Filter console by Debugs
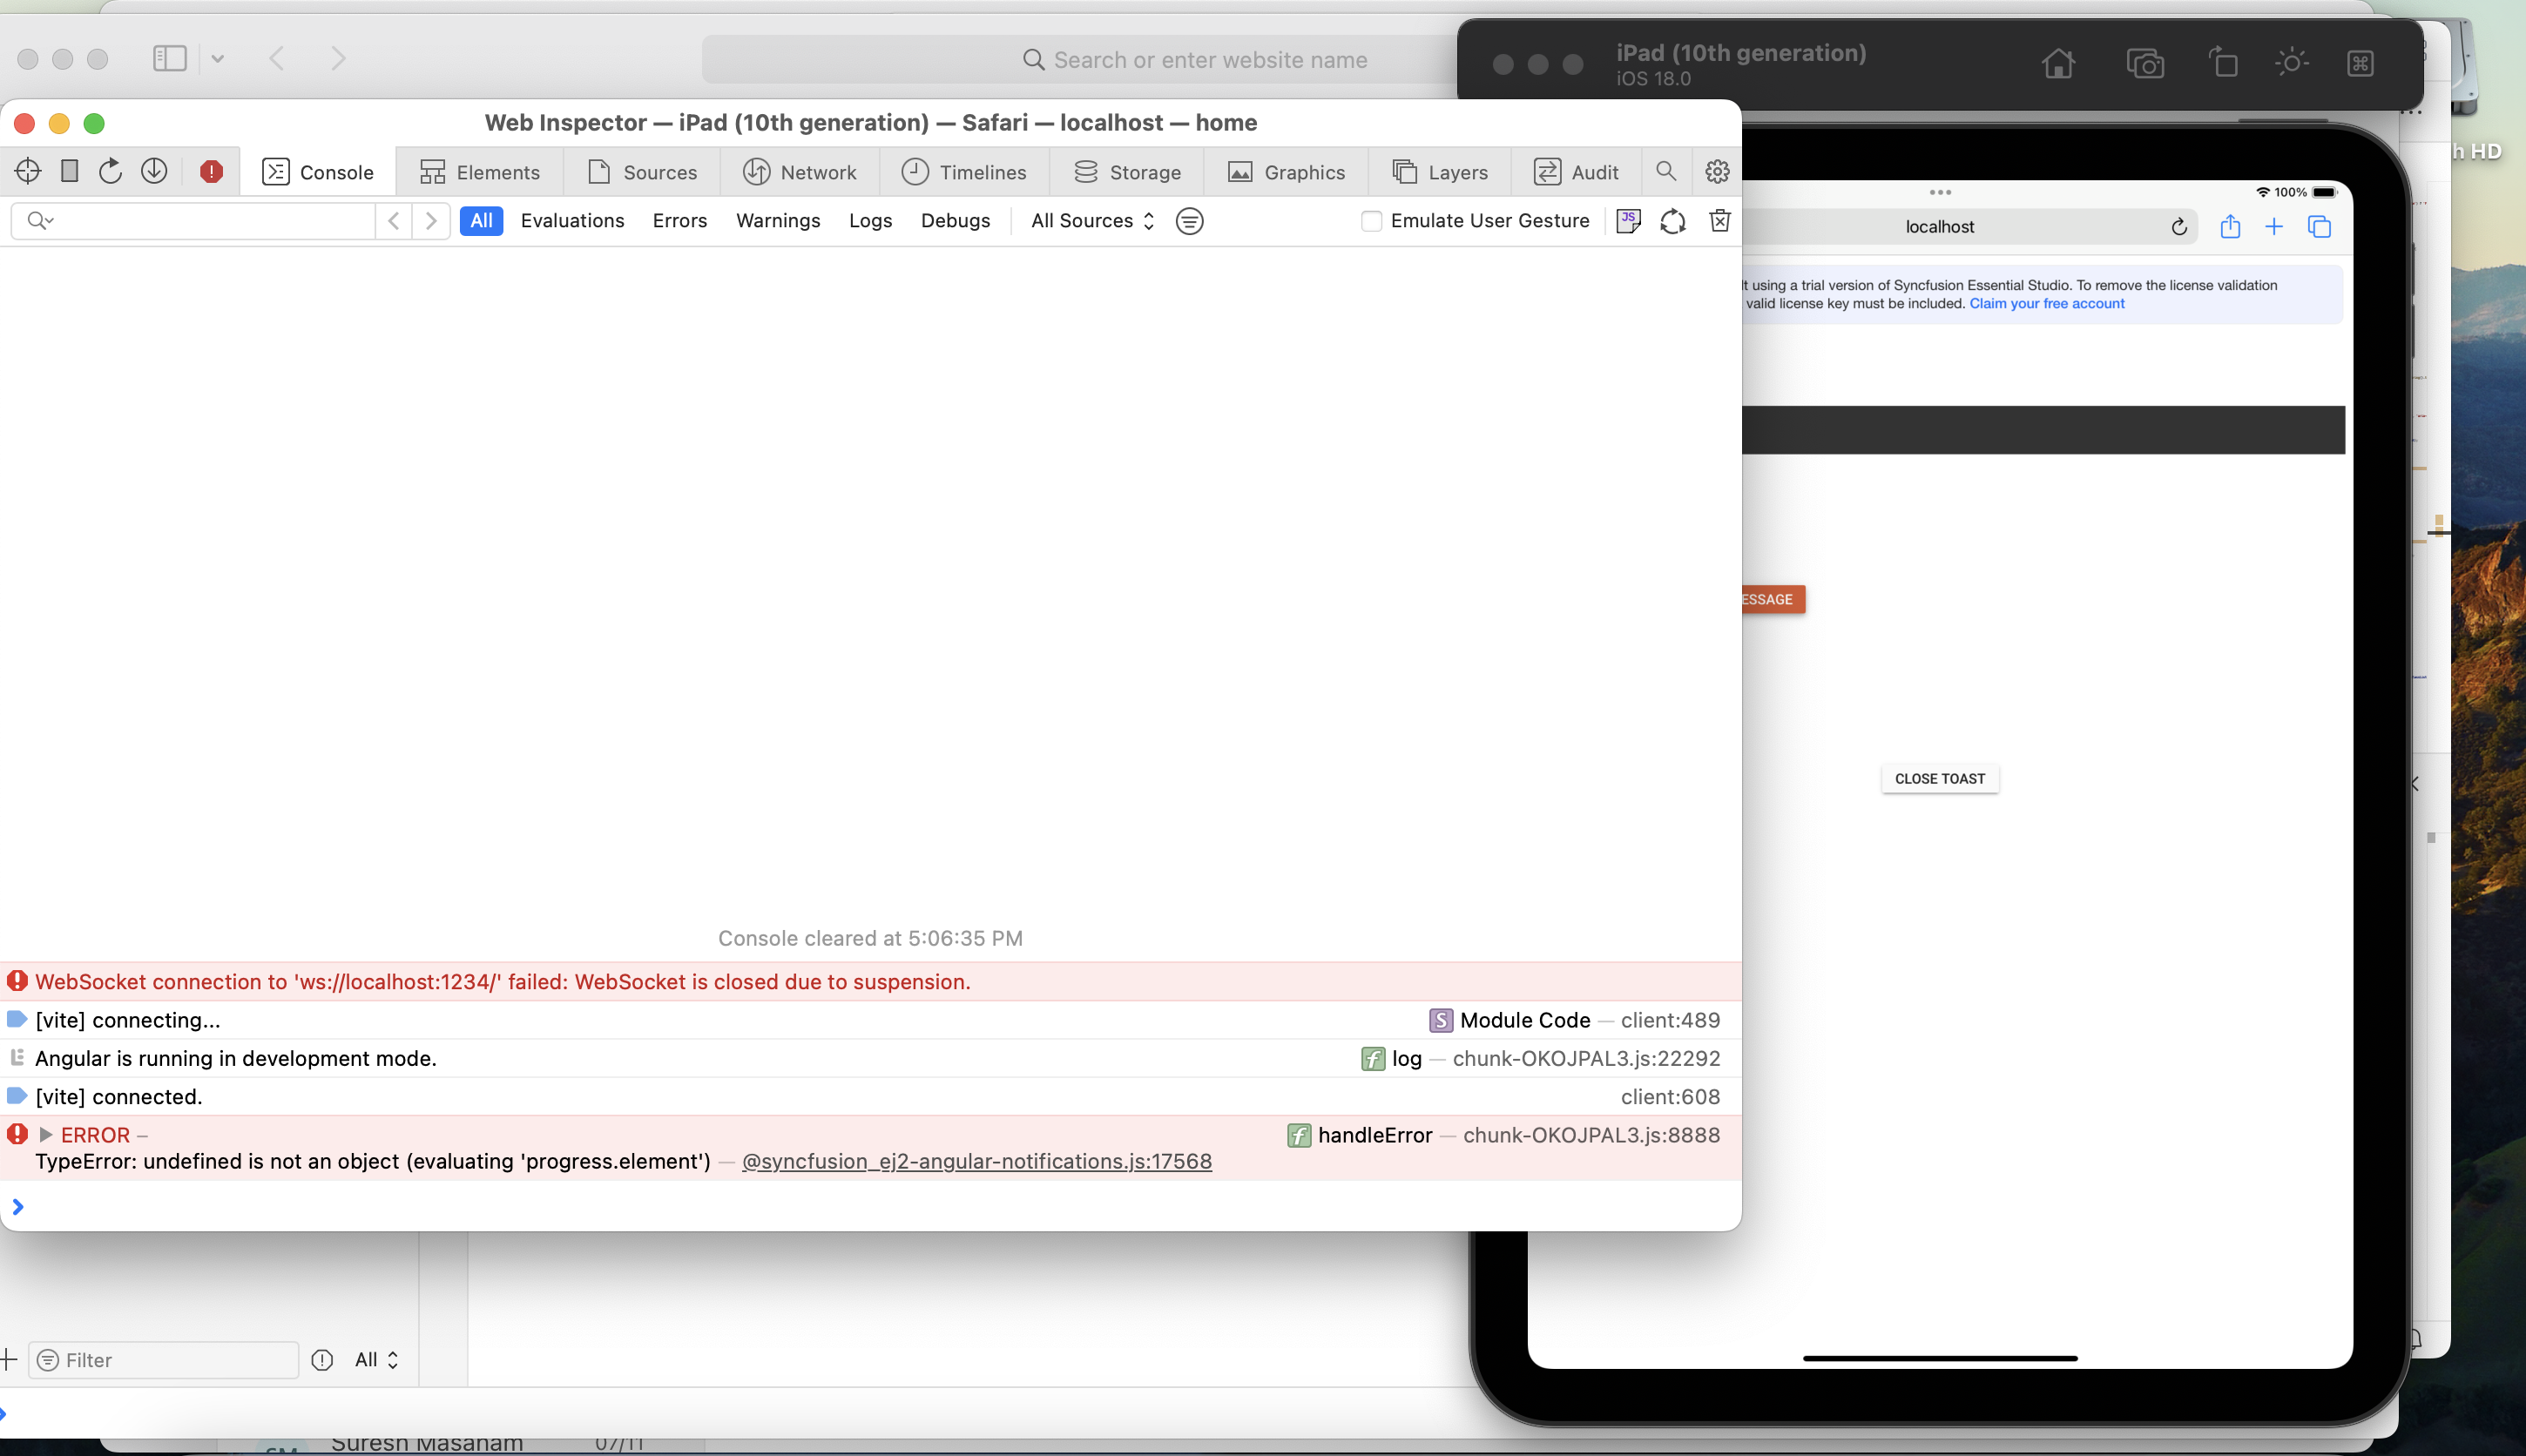The width and height of the screenshot is (2526, 1456). (x=955, y=221)
